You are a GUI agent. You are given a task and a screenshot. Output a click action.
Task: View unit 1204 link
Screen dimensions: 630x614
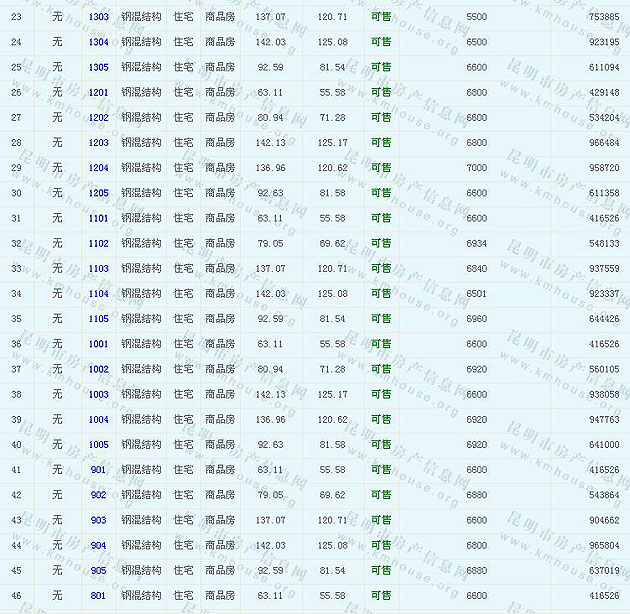click(x=98, y=168)
